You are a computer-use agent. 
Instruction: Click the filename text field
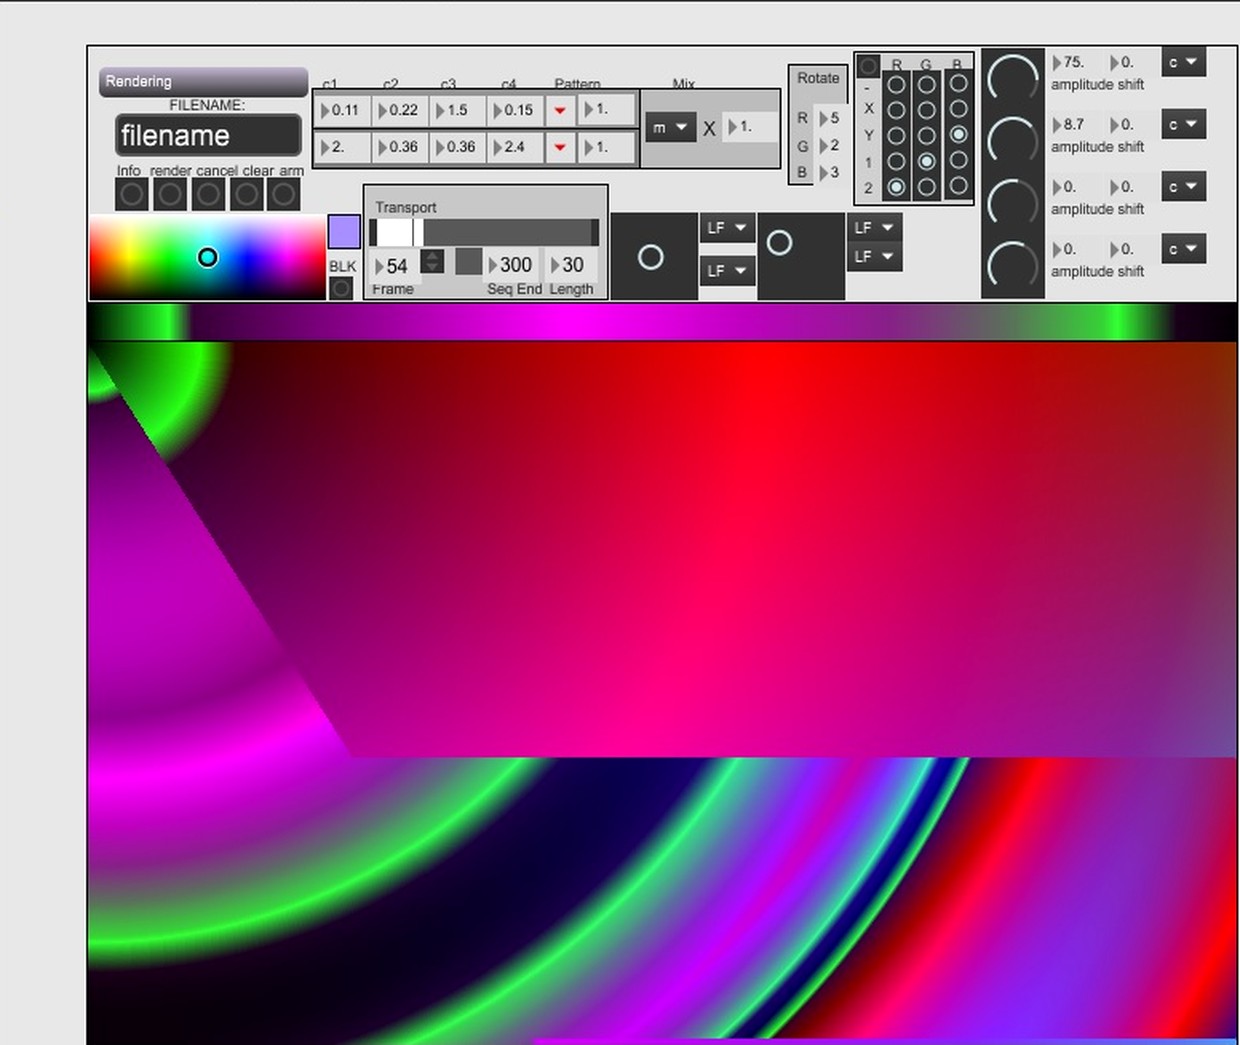click(x=208, y=135)
